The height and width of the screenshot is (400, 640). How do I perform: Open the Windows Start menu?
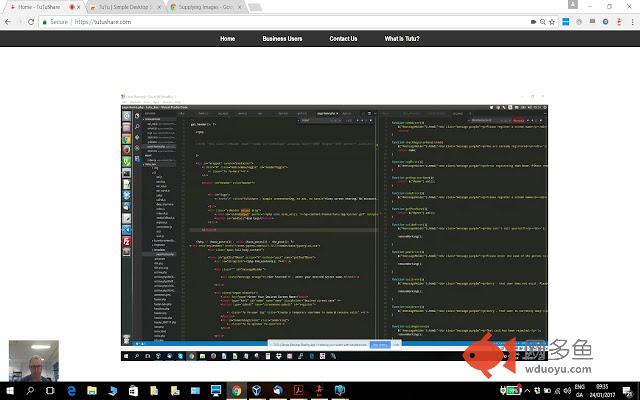10,391
